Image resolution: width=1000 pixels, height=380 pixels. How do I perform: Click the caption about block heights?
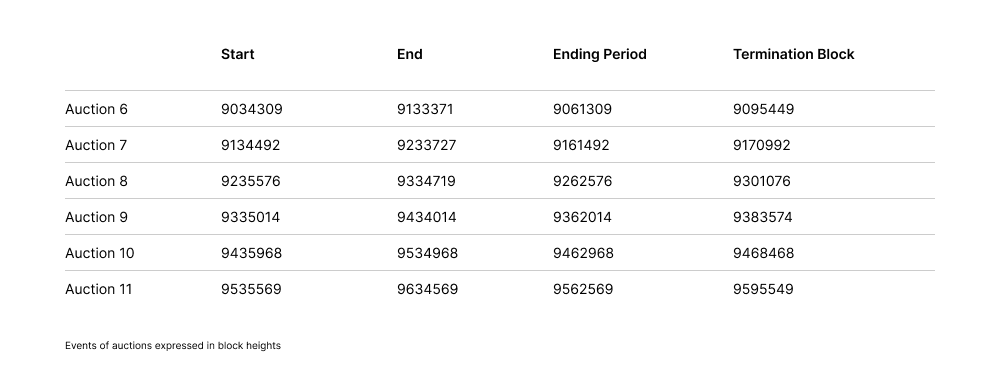click(173, 346)
